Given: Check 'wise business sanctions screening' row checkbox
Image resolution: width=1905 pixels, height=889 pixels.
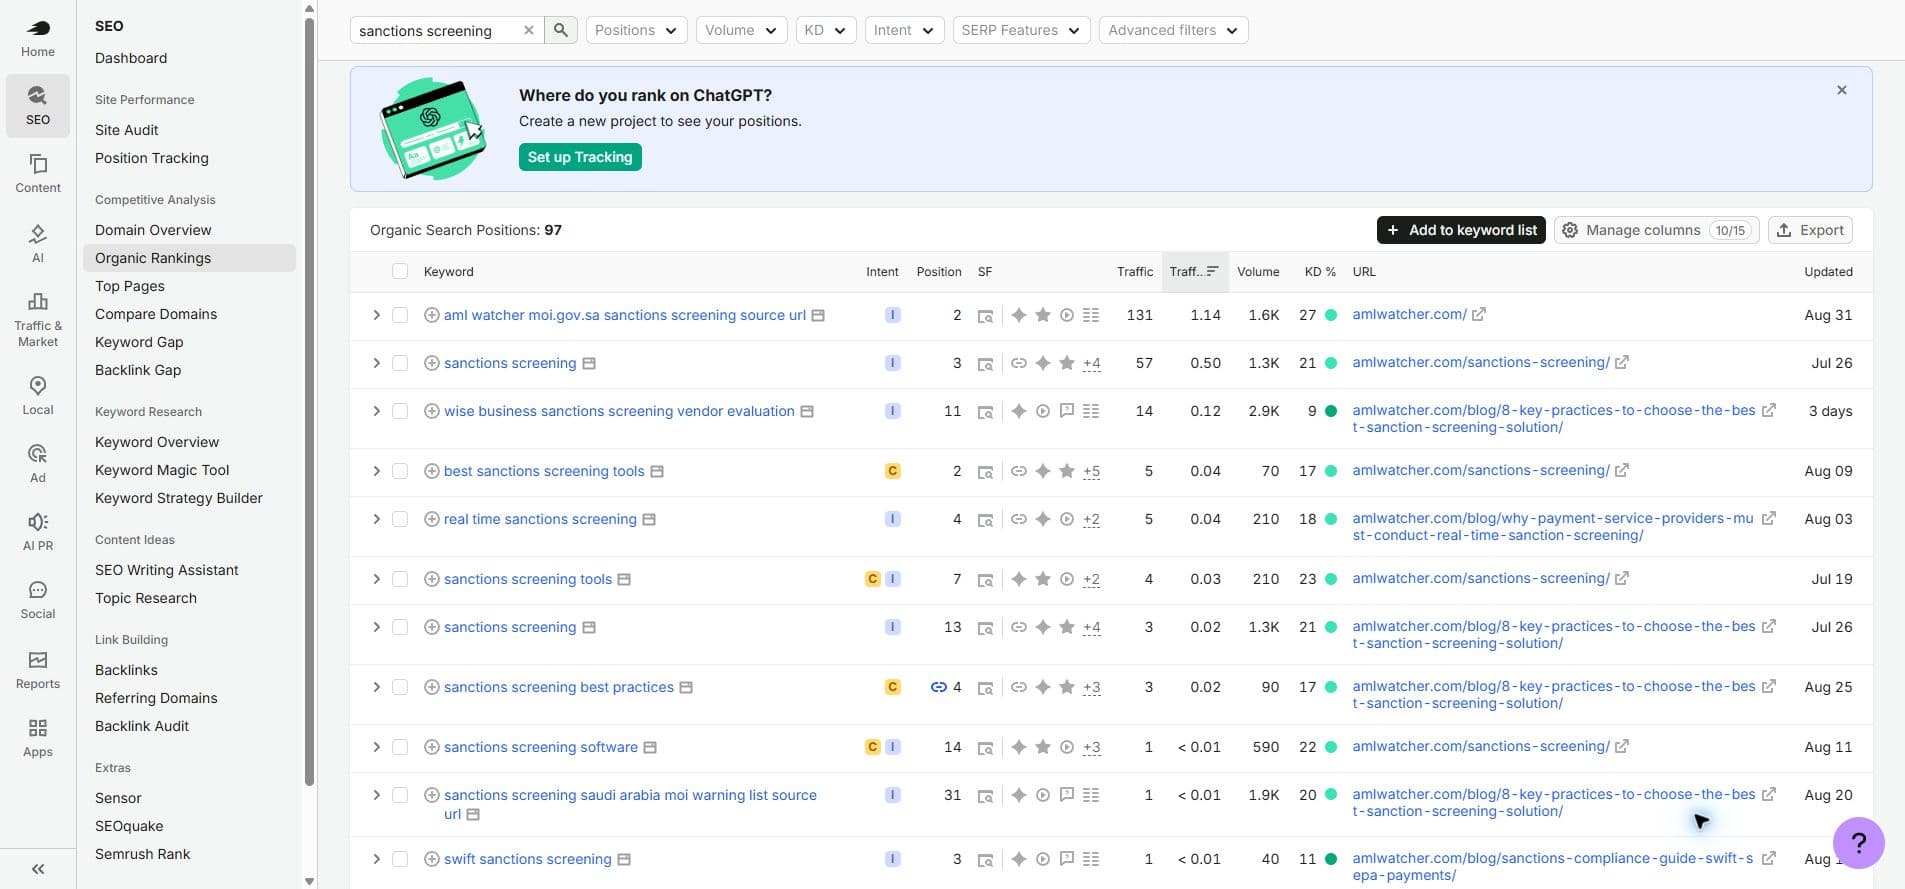Looking at the screenshot, I should 400,411.
